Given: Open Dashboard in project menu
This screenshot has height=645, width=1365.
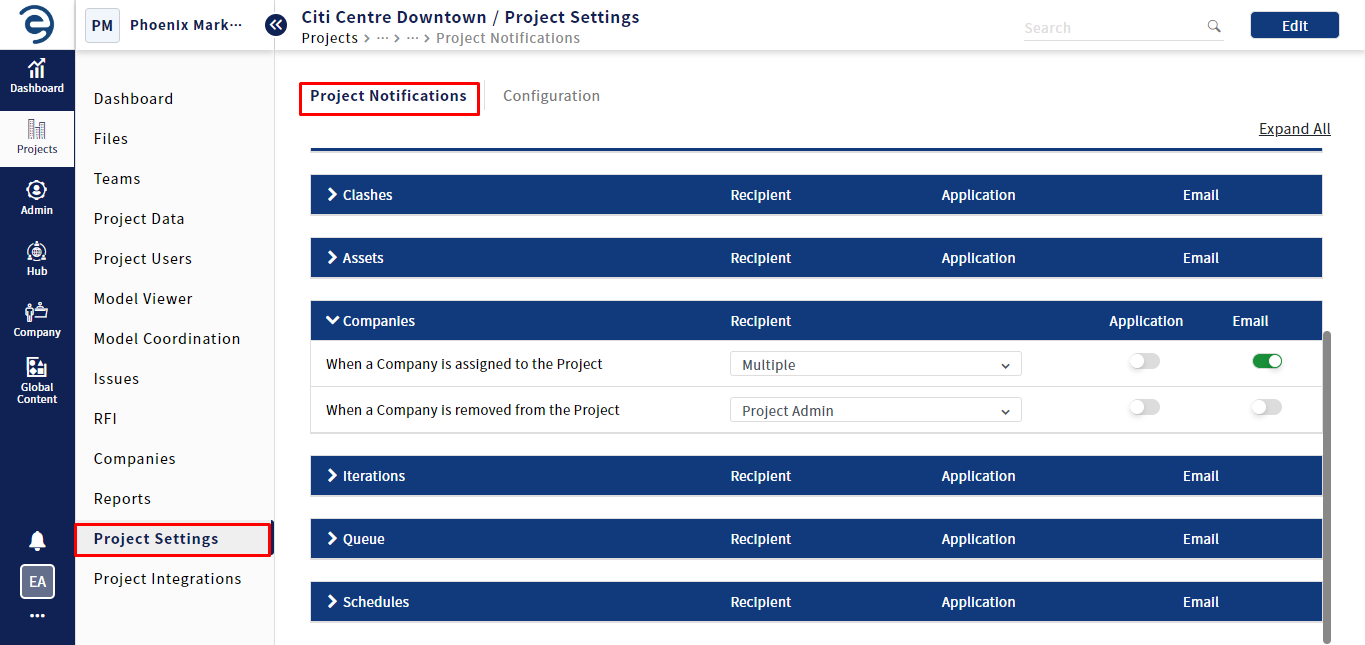Looking at the screenshot, I should 133,99.
